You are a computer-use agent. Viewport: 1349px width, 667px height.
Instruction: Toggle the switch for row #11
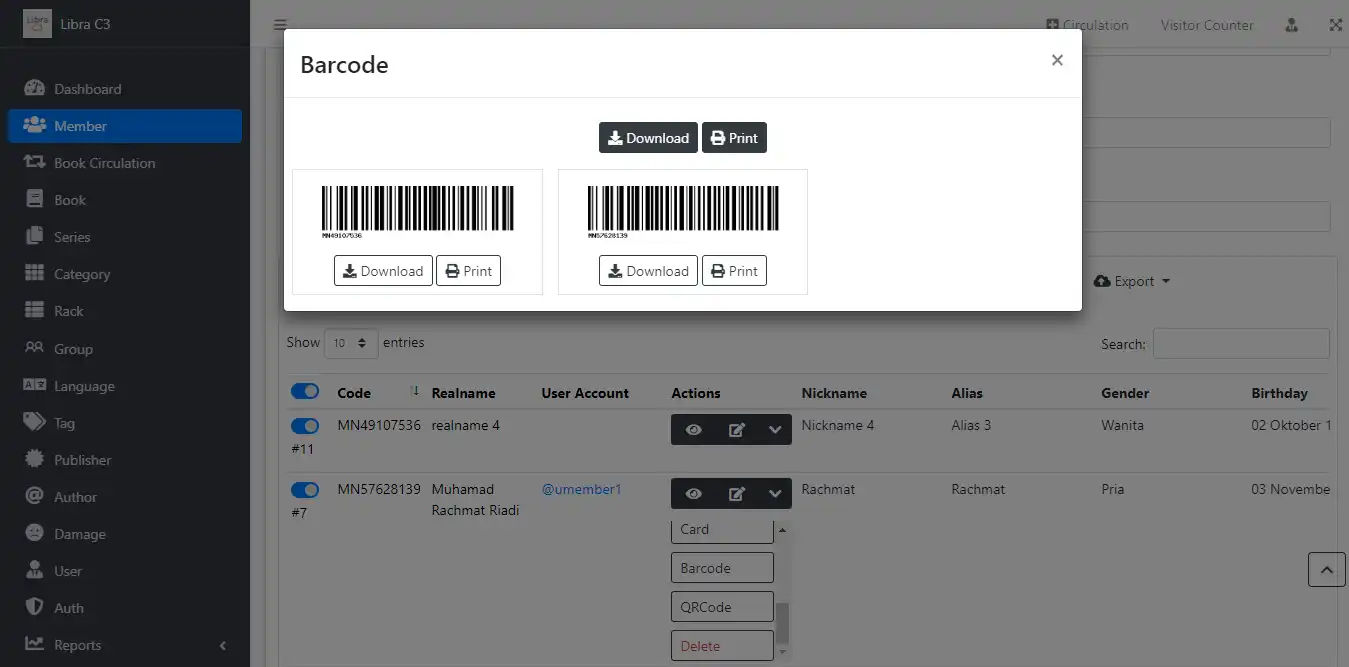[x=305, y=426]
